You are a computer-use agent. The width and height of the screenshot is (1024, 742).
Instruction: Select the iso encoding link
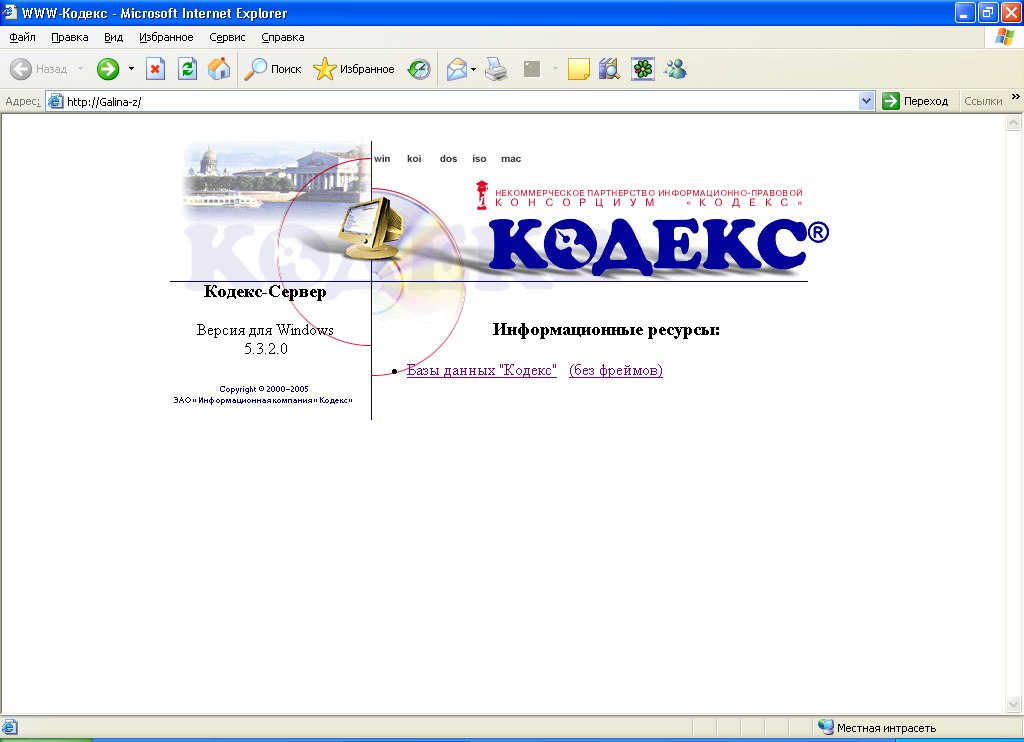(479, 159)
